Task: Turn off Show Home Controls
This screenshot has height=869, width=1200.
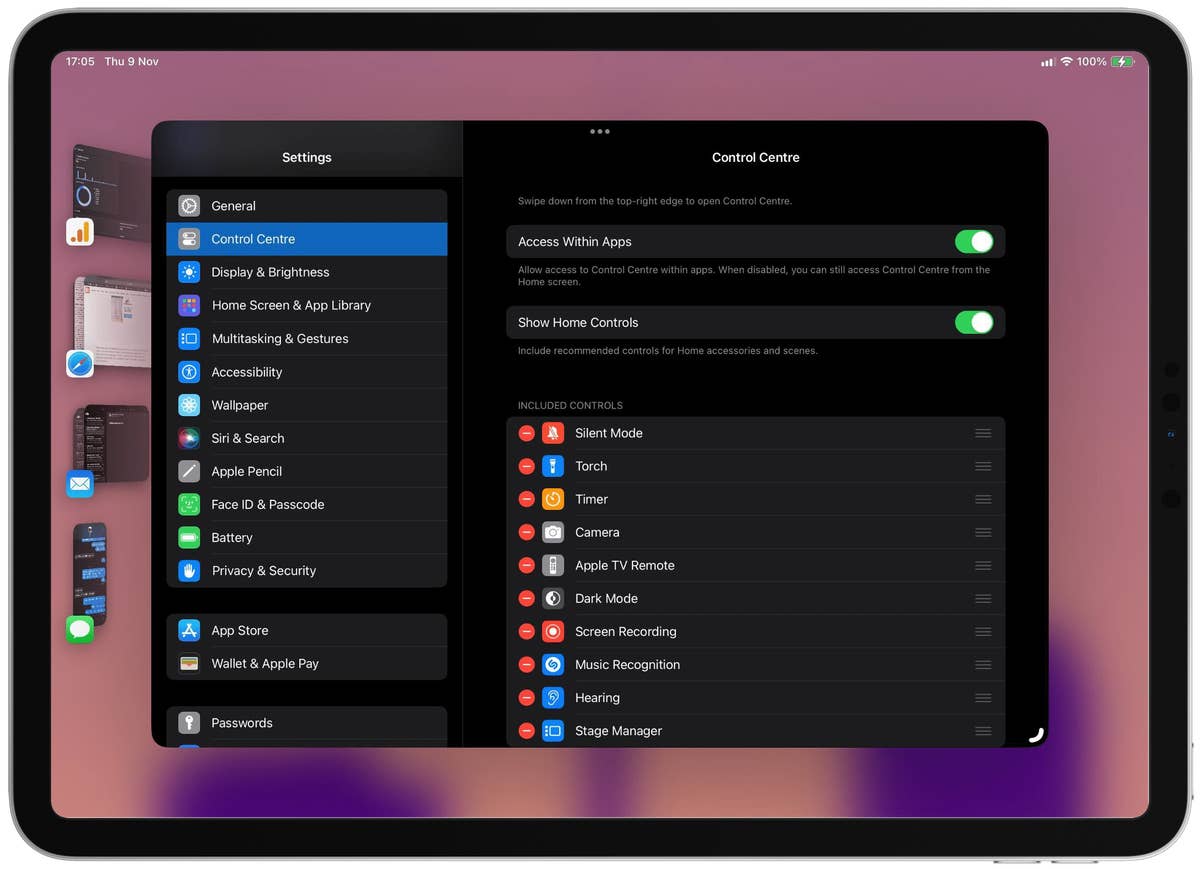Action: pyautogui.click(x=974, y=322)
